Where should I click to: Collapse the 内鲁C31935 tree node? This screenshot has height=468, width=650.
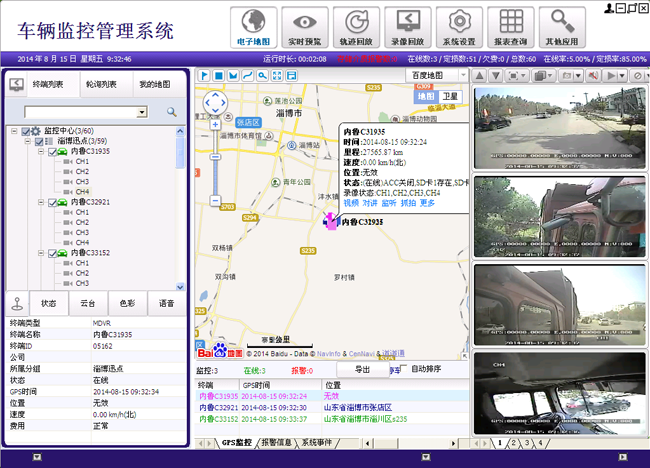click(x=41, y=151)
